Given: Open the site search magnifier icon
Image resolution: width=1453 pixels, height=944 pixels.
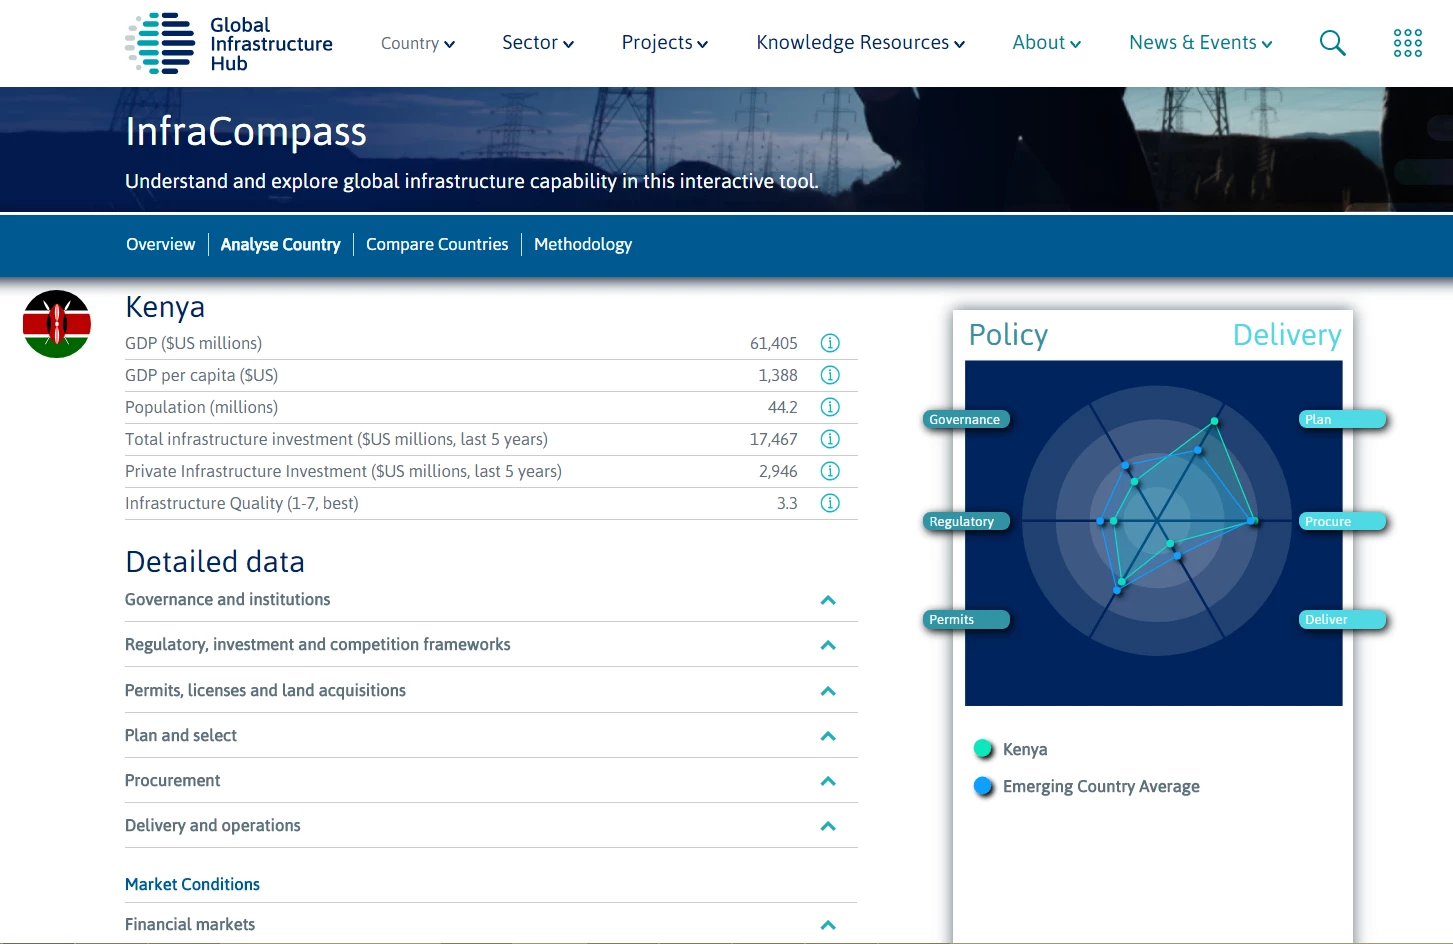Looking at the screenshot, I should [x=1332, y=43].
